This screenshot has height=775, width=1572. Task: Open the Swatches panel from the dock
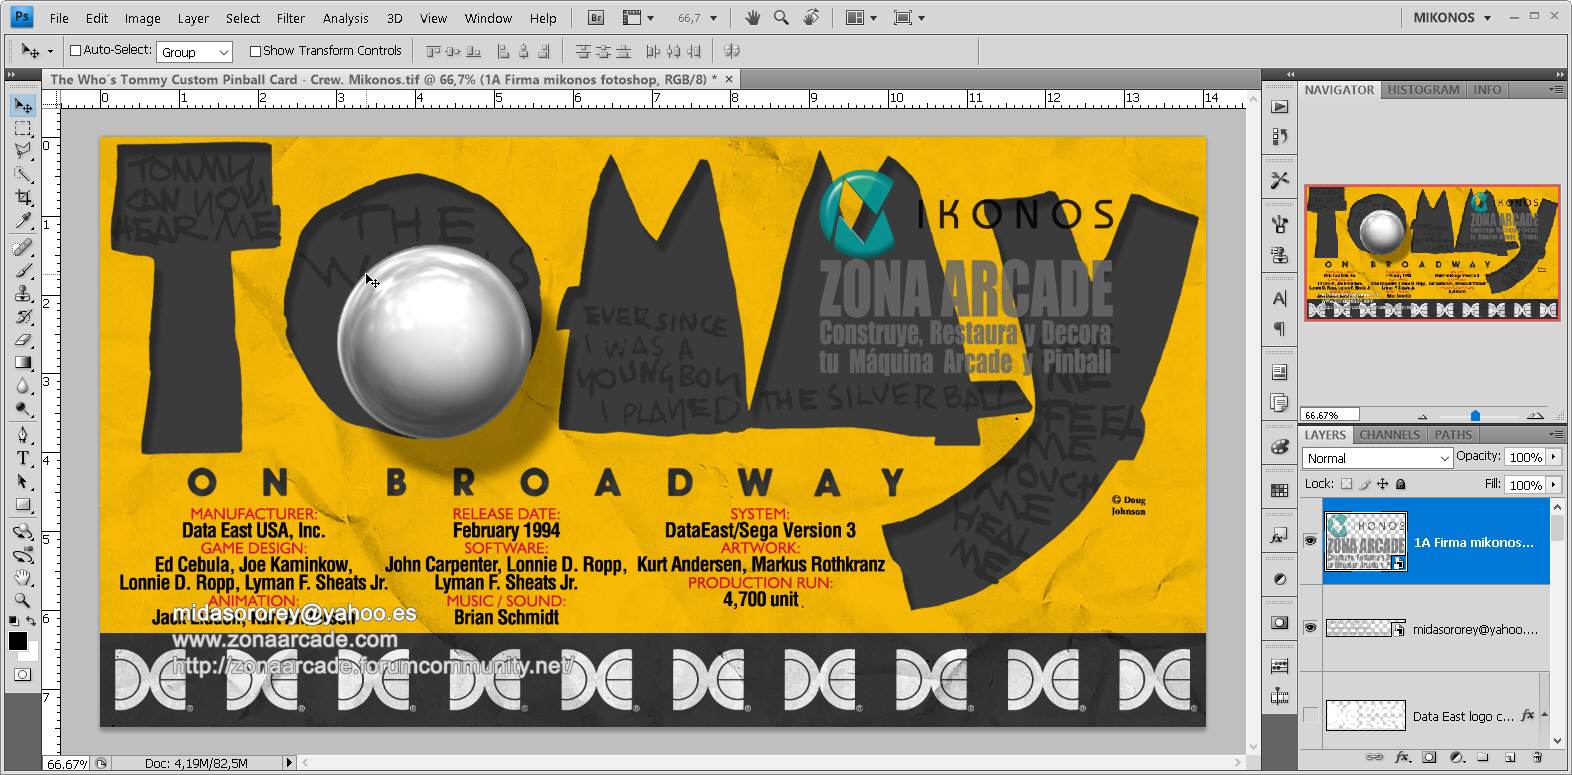tap(1280, 490)
